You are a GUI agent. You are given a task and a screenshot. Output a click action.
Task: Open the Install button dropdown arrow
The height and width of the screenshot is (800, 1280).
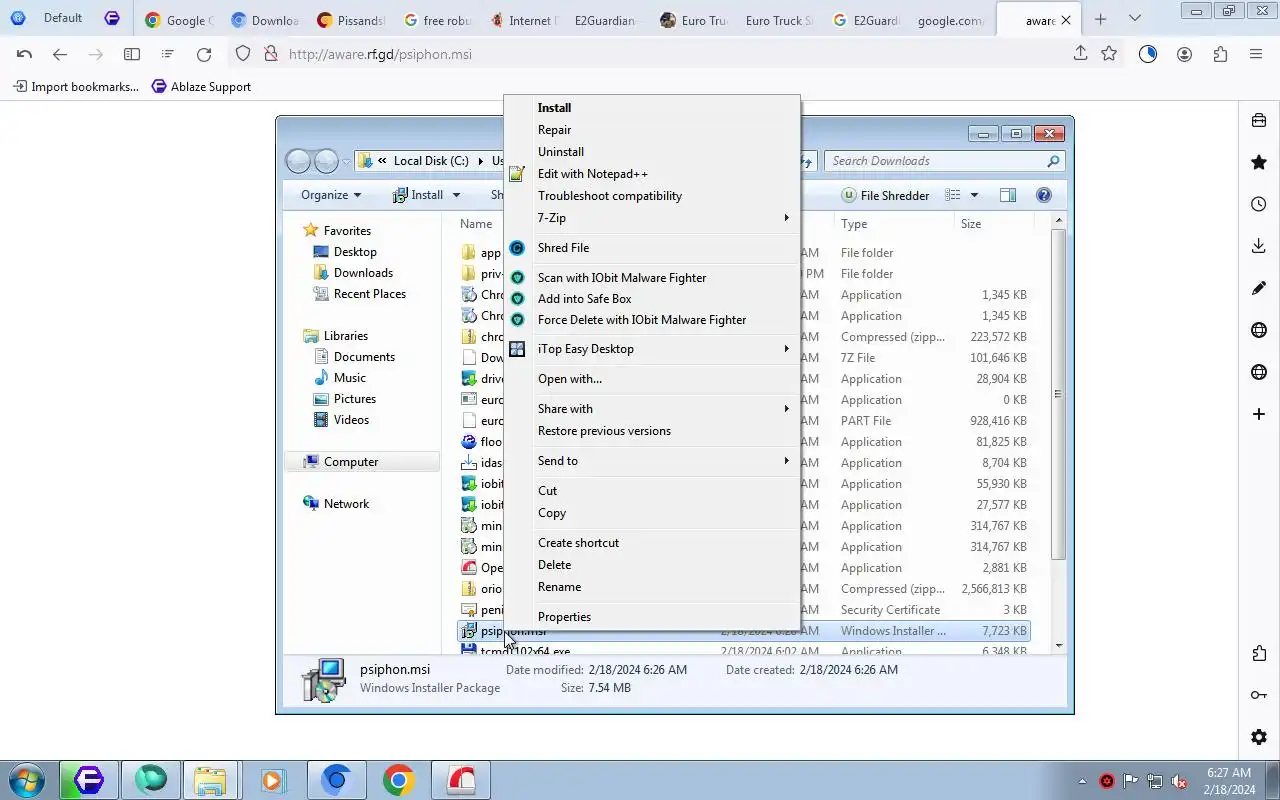[x=456, y=195]
